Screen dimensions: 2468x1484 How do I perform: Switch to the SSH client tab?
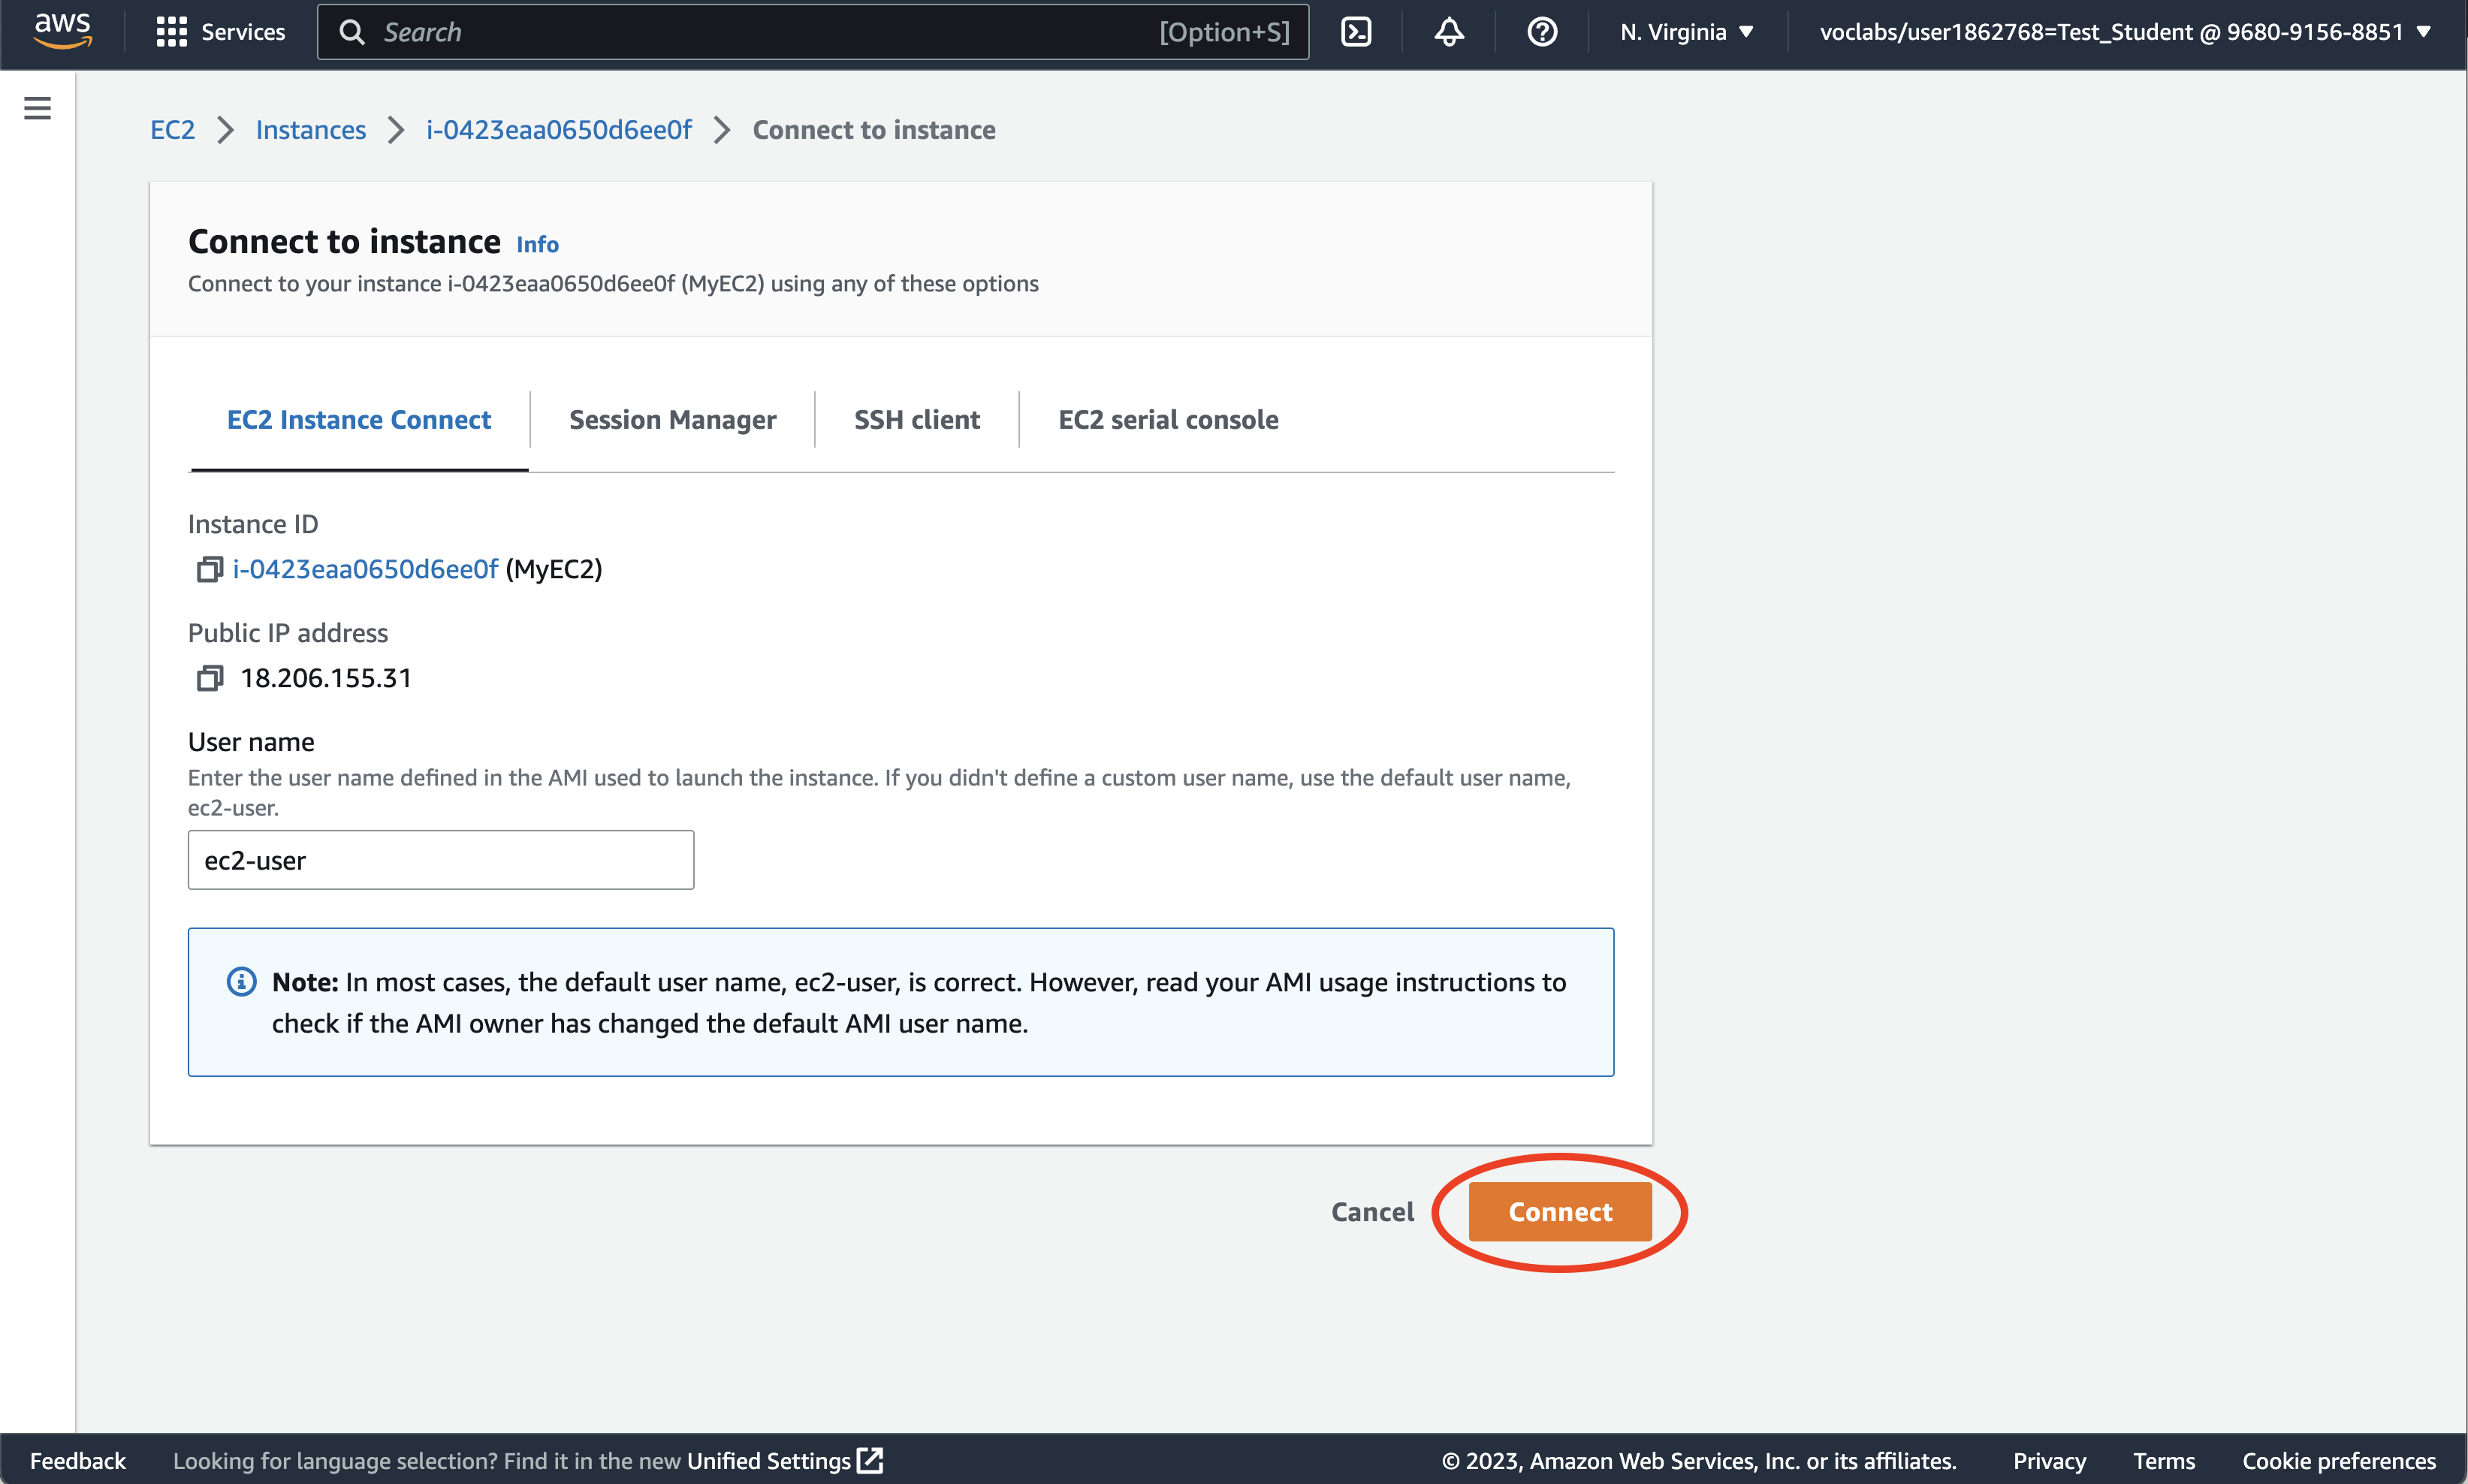(x=916, y=420)
